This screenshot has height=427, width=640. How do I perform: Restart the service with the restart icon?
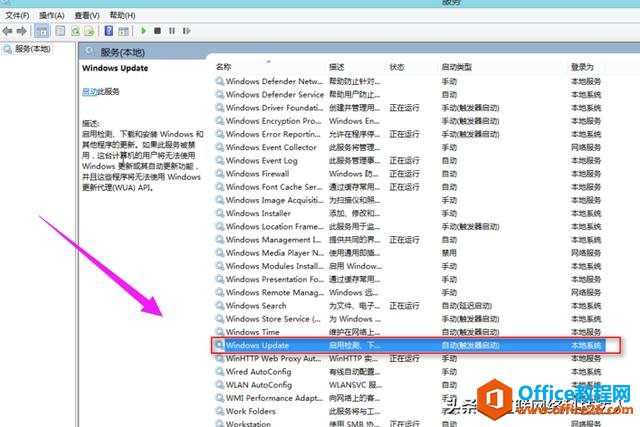187,31
